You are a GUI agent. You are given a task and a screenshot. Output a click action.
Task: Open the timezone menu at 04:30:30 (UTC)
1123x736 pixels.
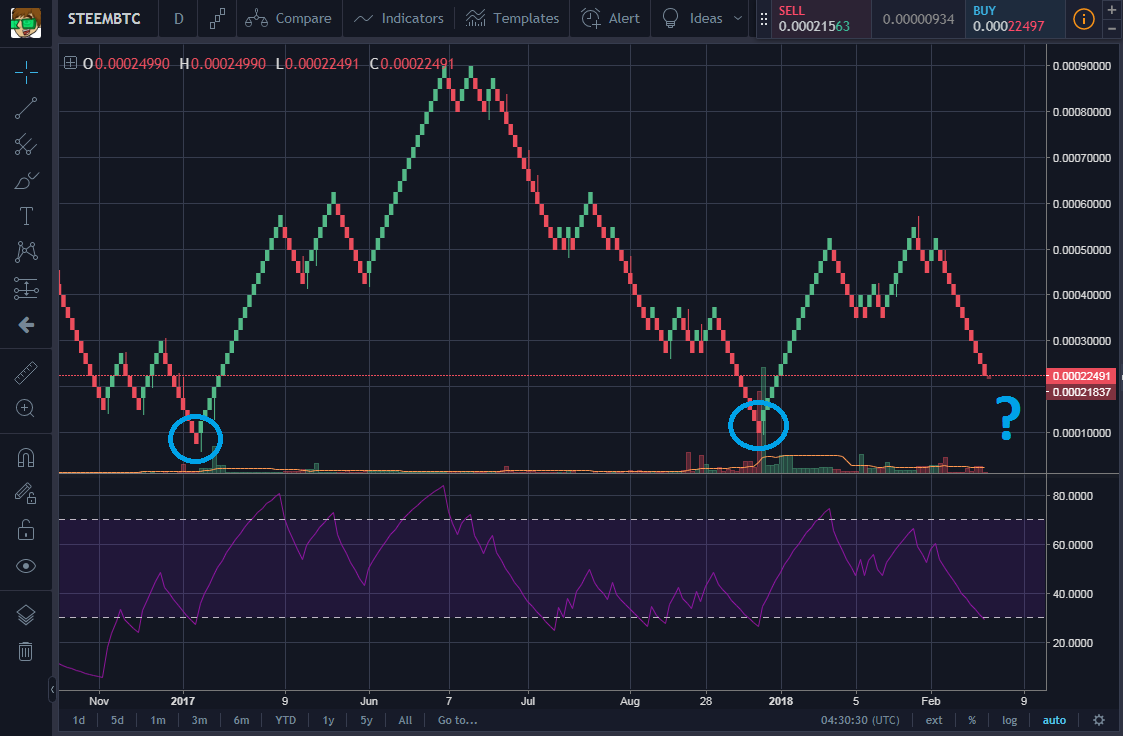(860, 720)
